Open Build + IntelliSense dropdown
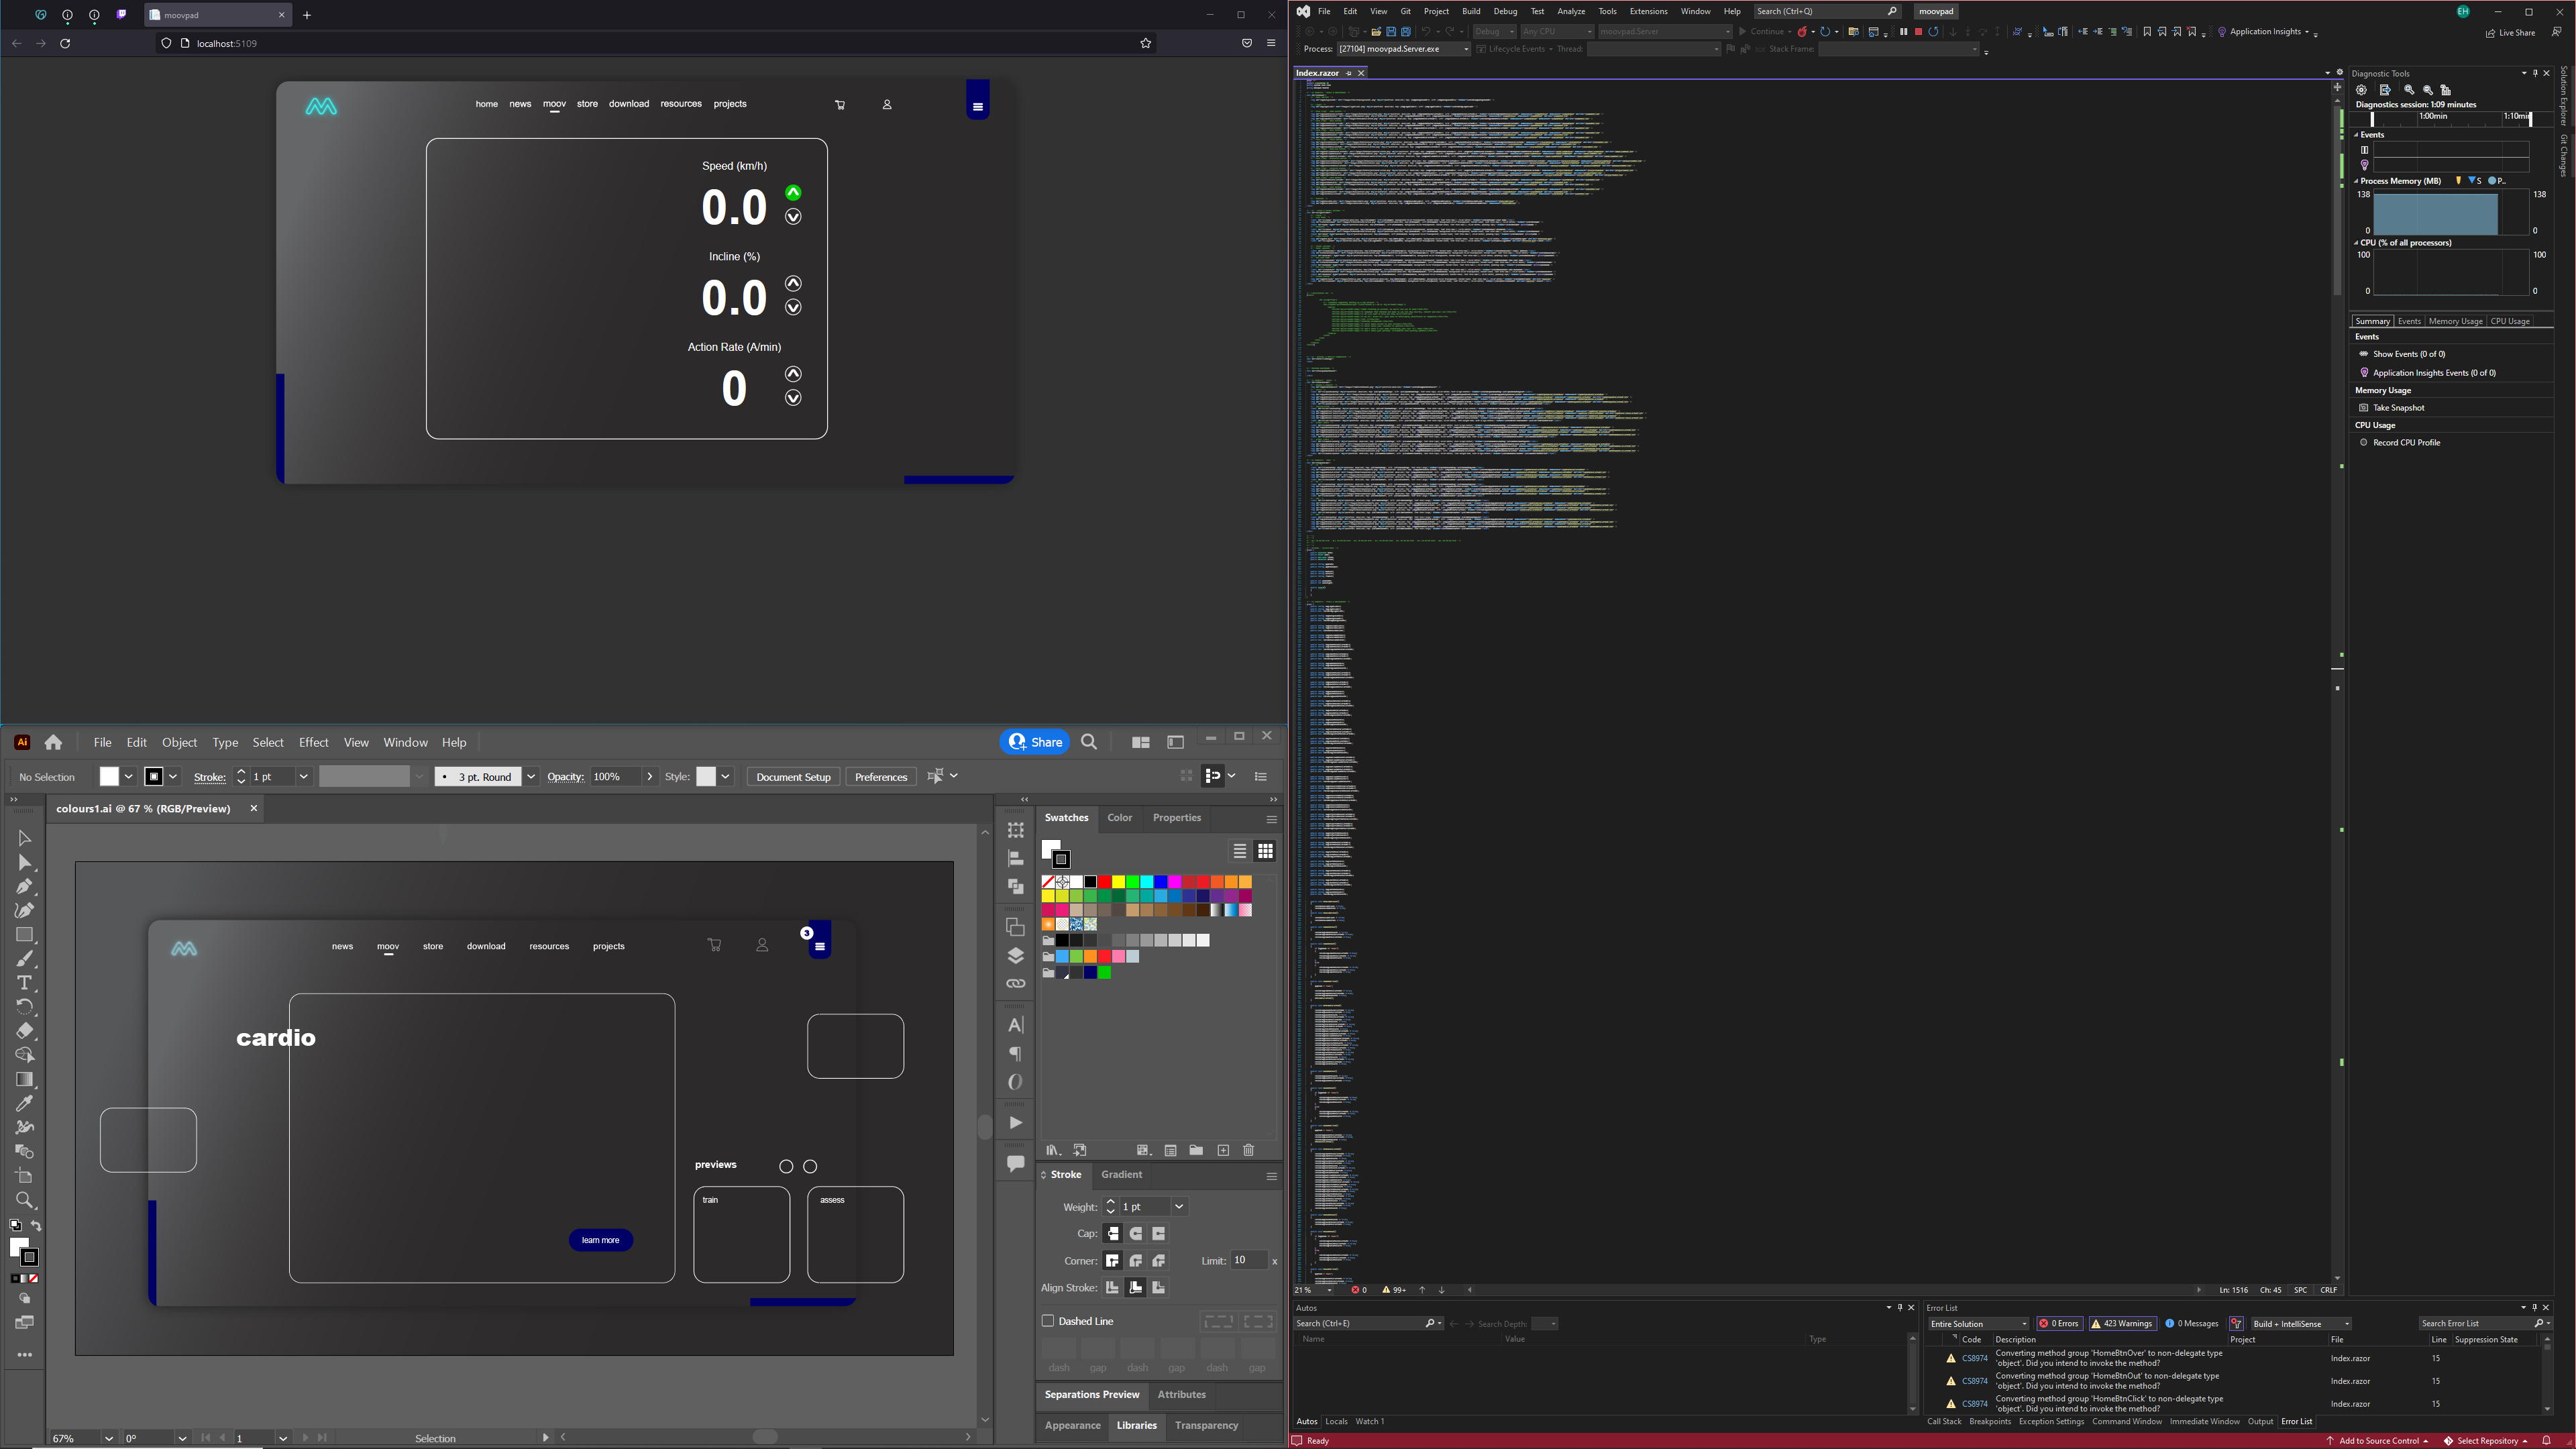2576x1449 pixels. tap(2301, 1323)
